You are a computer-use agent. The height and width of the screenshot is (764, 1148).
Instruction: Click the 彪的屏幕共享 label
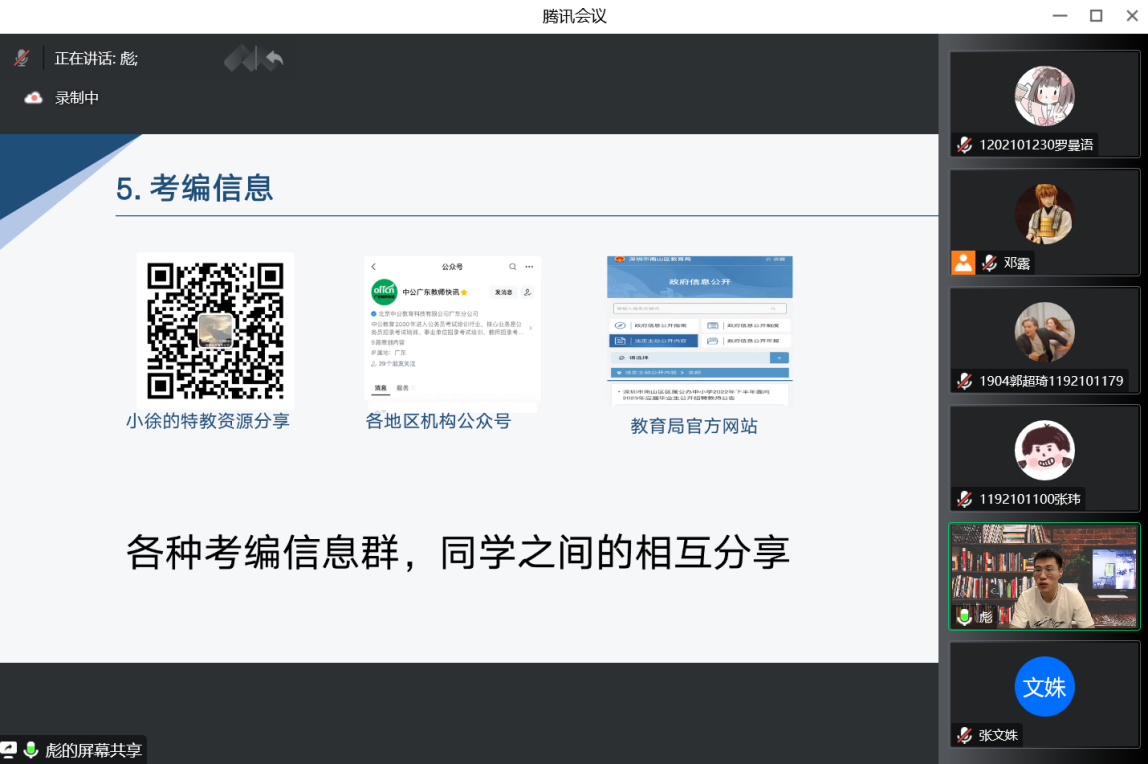click(94, 750)
